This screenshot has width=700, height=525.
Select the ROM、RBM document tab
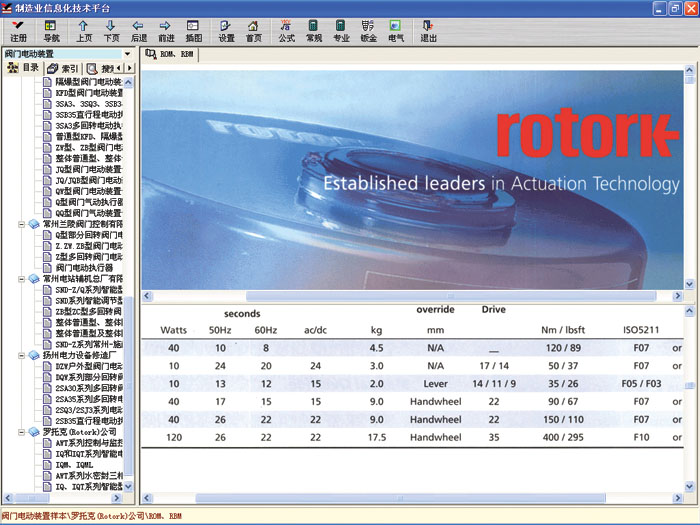pyautogui.click(x=174, y=54)
